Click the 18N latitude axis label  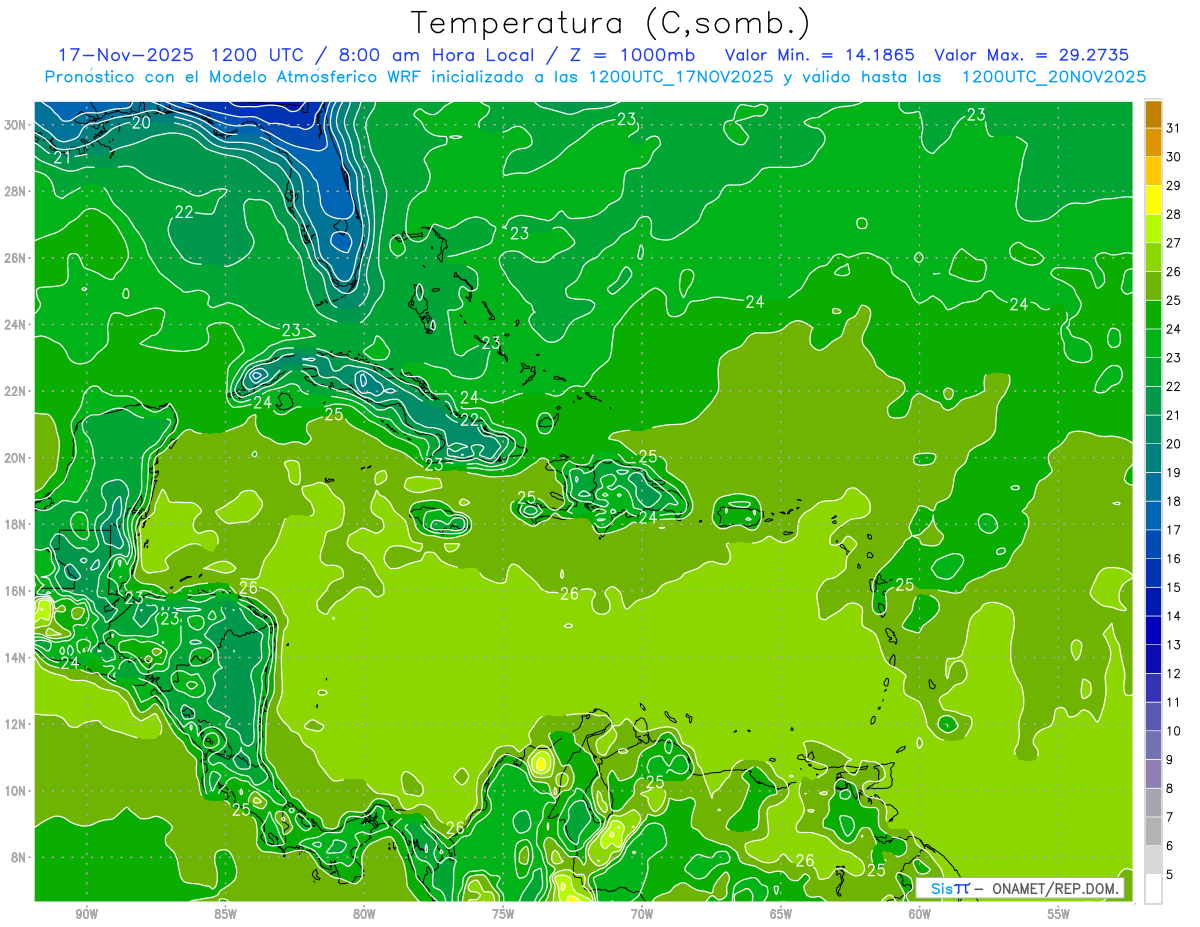tap(17, 524)
